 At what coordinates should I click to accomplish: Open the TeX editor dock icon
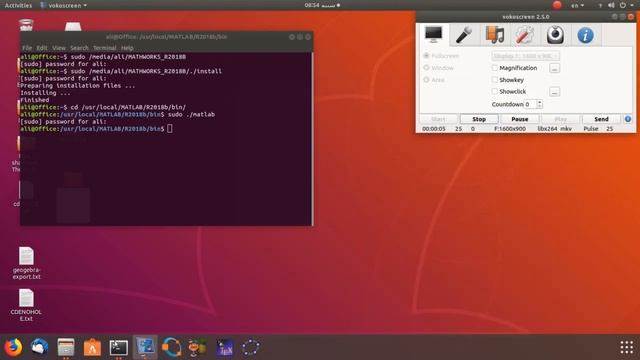pyautogui.click(x=224, y=347)
